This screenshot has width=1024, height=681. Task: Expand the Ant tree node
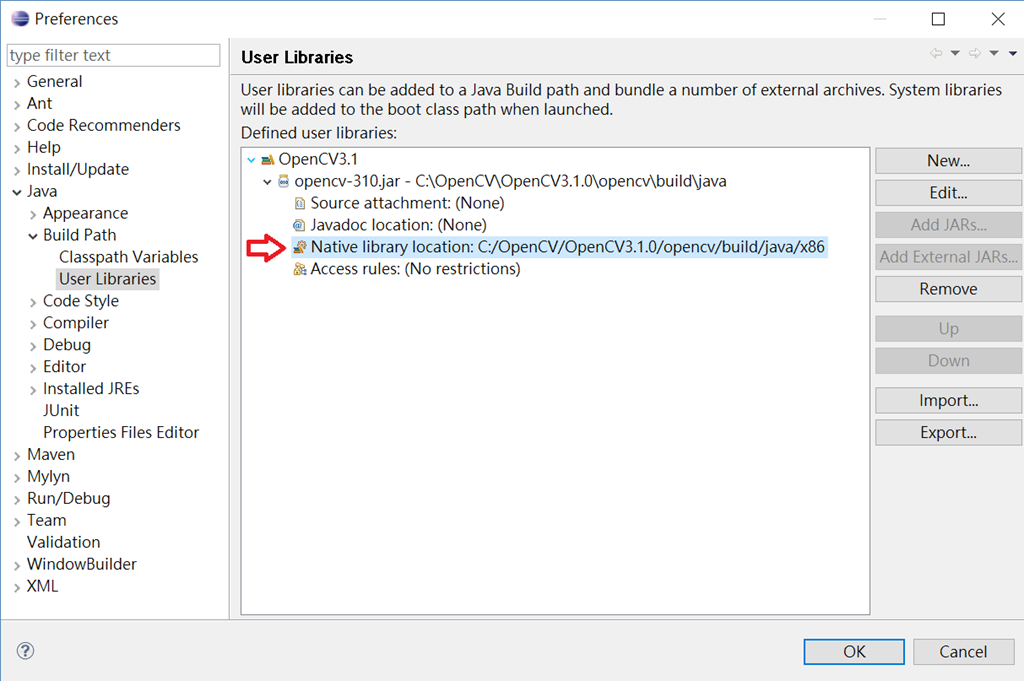[x=17, y=104]
